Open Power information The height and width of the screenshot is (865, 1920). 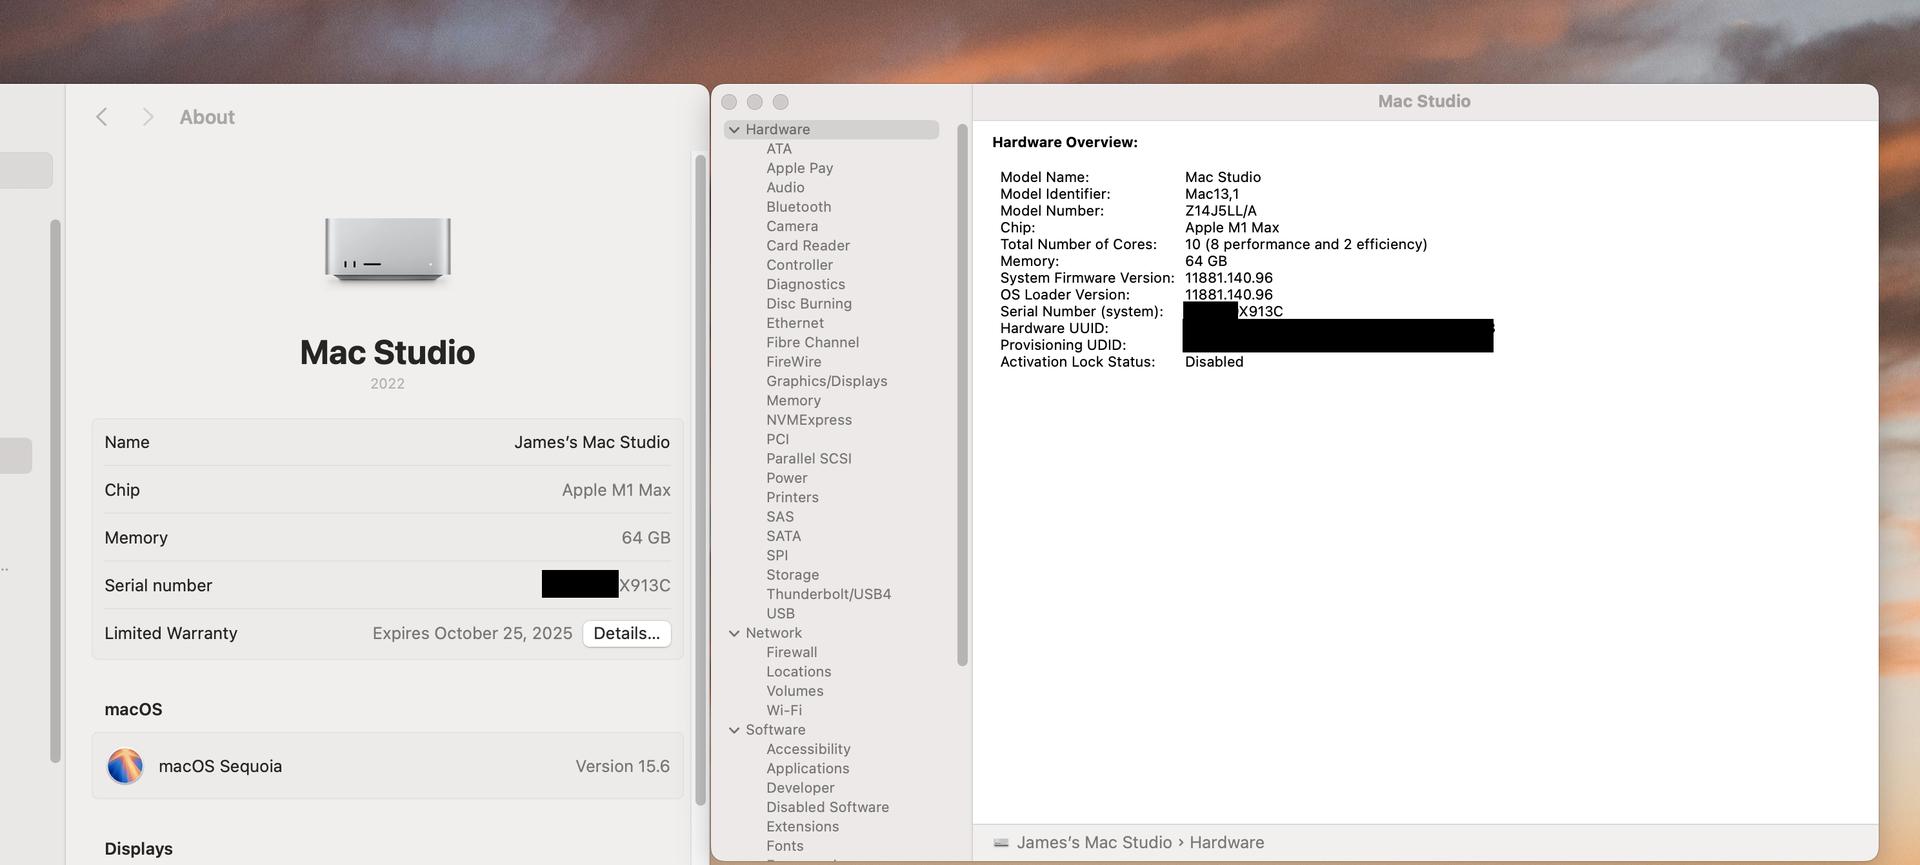tap(787, 478)
